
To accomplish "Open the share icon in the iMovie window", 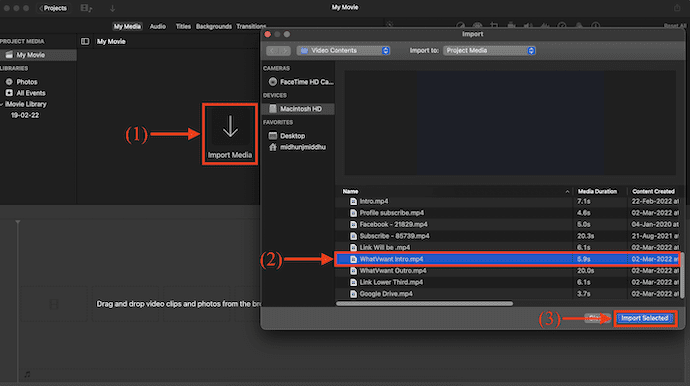I will 677,7.
